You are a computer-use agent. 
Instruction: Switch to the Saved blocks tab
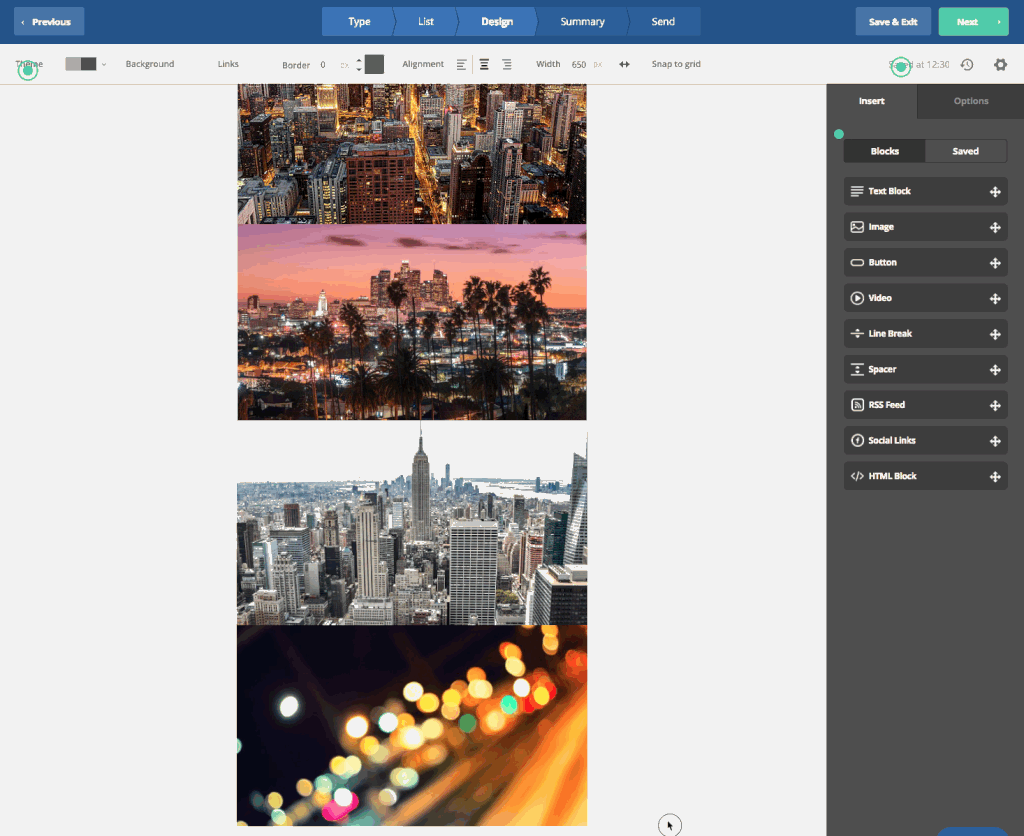[x=965, y=151]
